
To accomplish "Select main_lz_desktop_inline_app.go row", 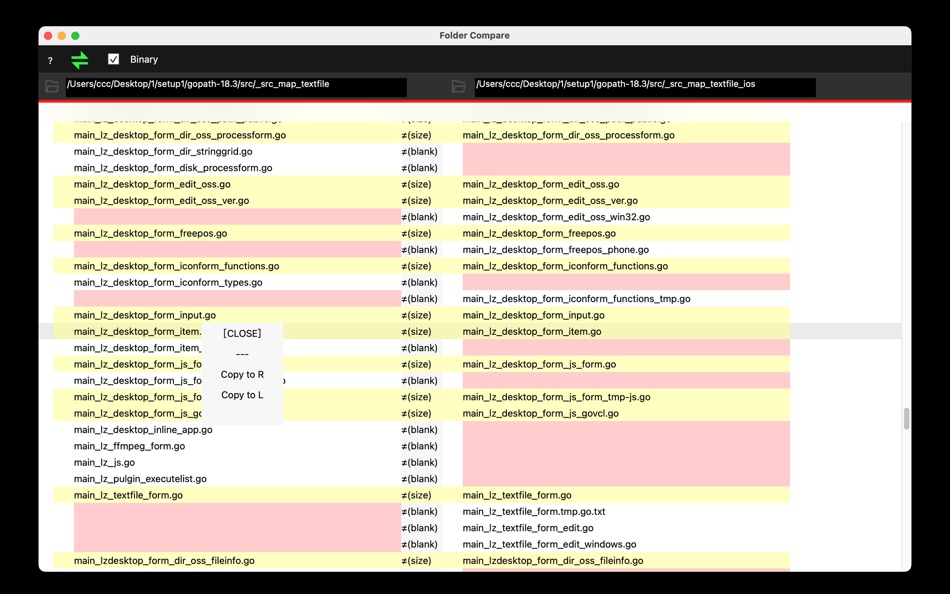I will (143, 430).
